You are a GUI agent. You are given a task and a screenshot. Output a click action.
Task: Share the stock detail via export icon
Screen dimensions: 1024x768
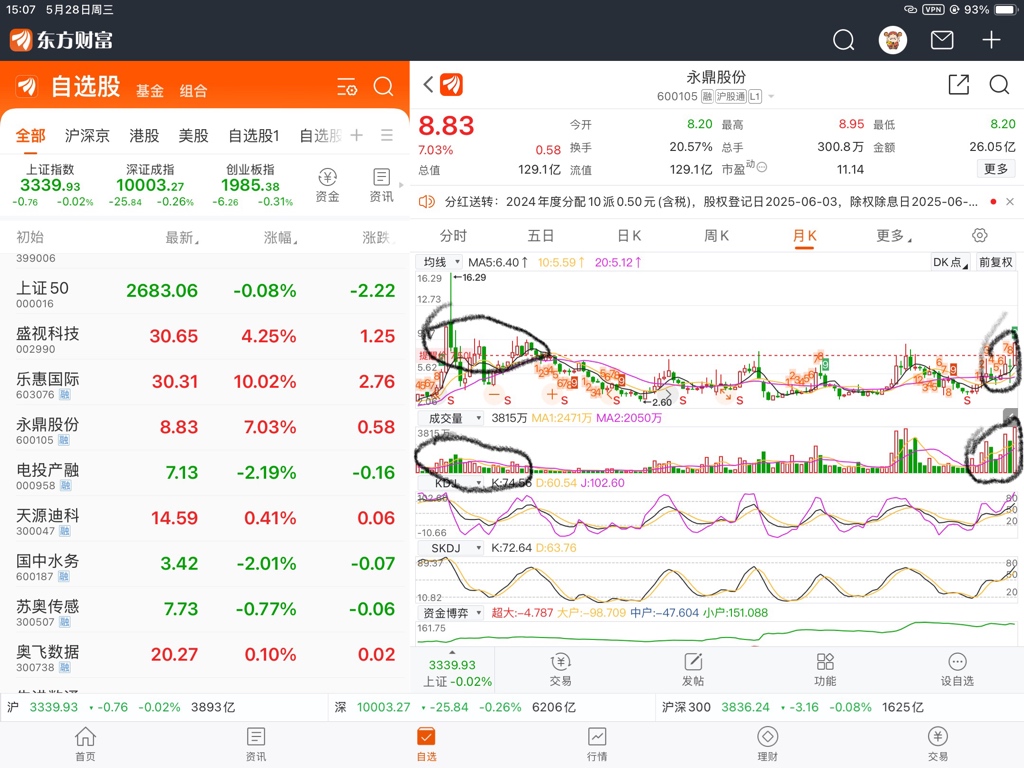[958, 84]
